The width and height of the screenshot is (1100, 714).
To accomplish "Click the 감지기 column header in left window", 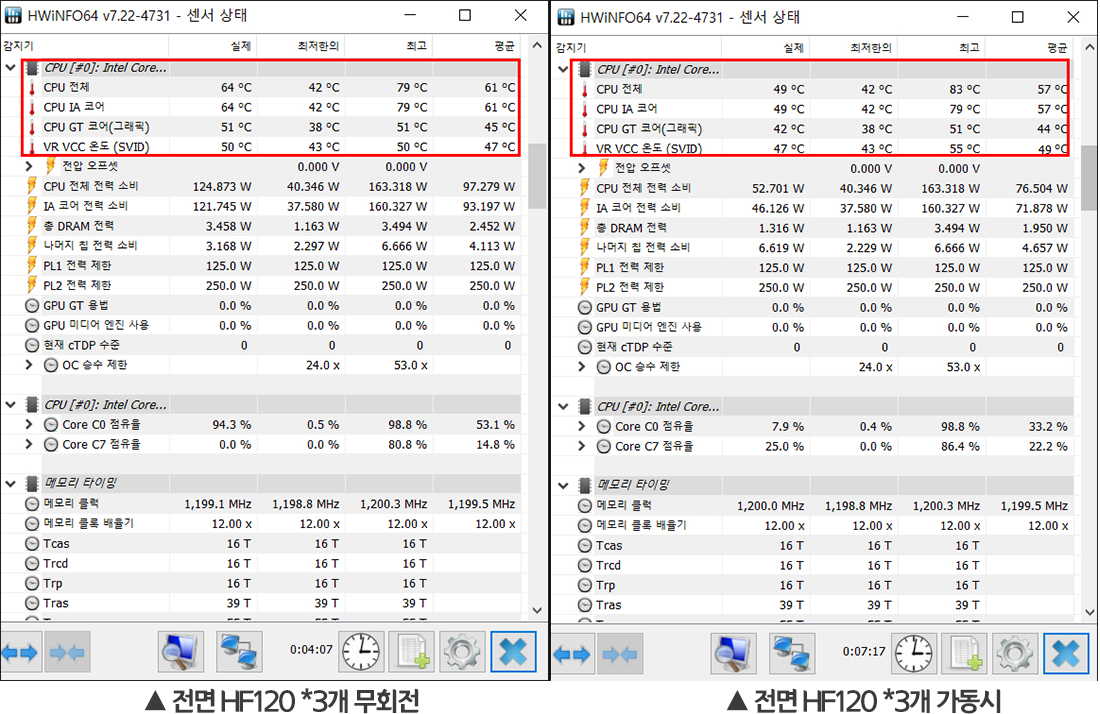I will click(84, 46).
